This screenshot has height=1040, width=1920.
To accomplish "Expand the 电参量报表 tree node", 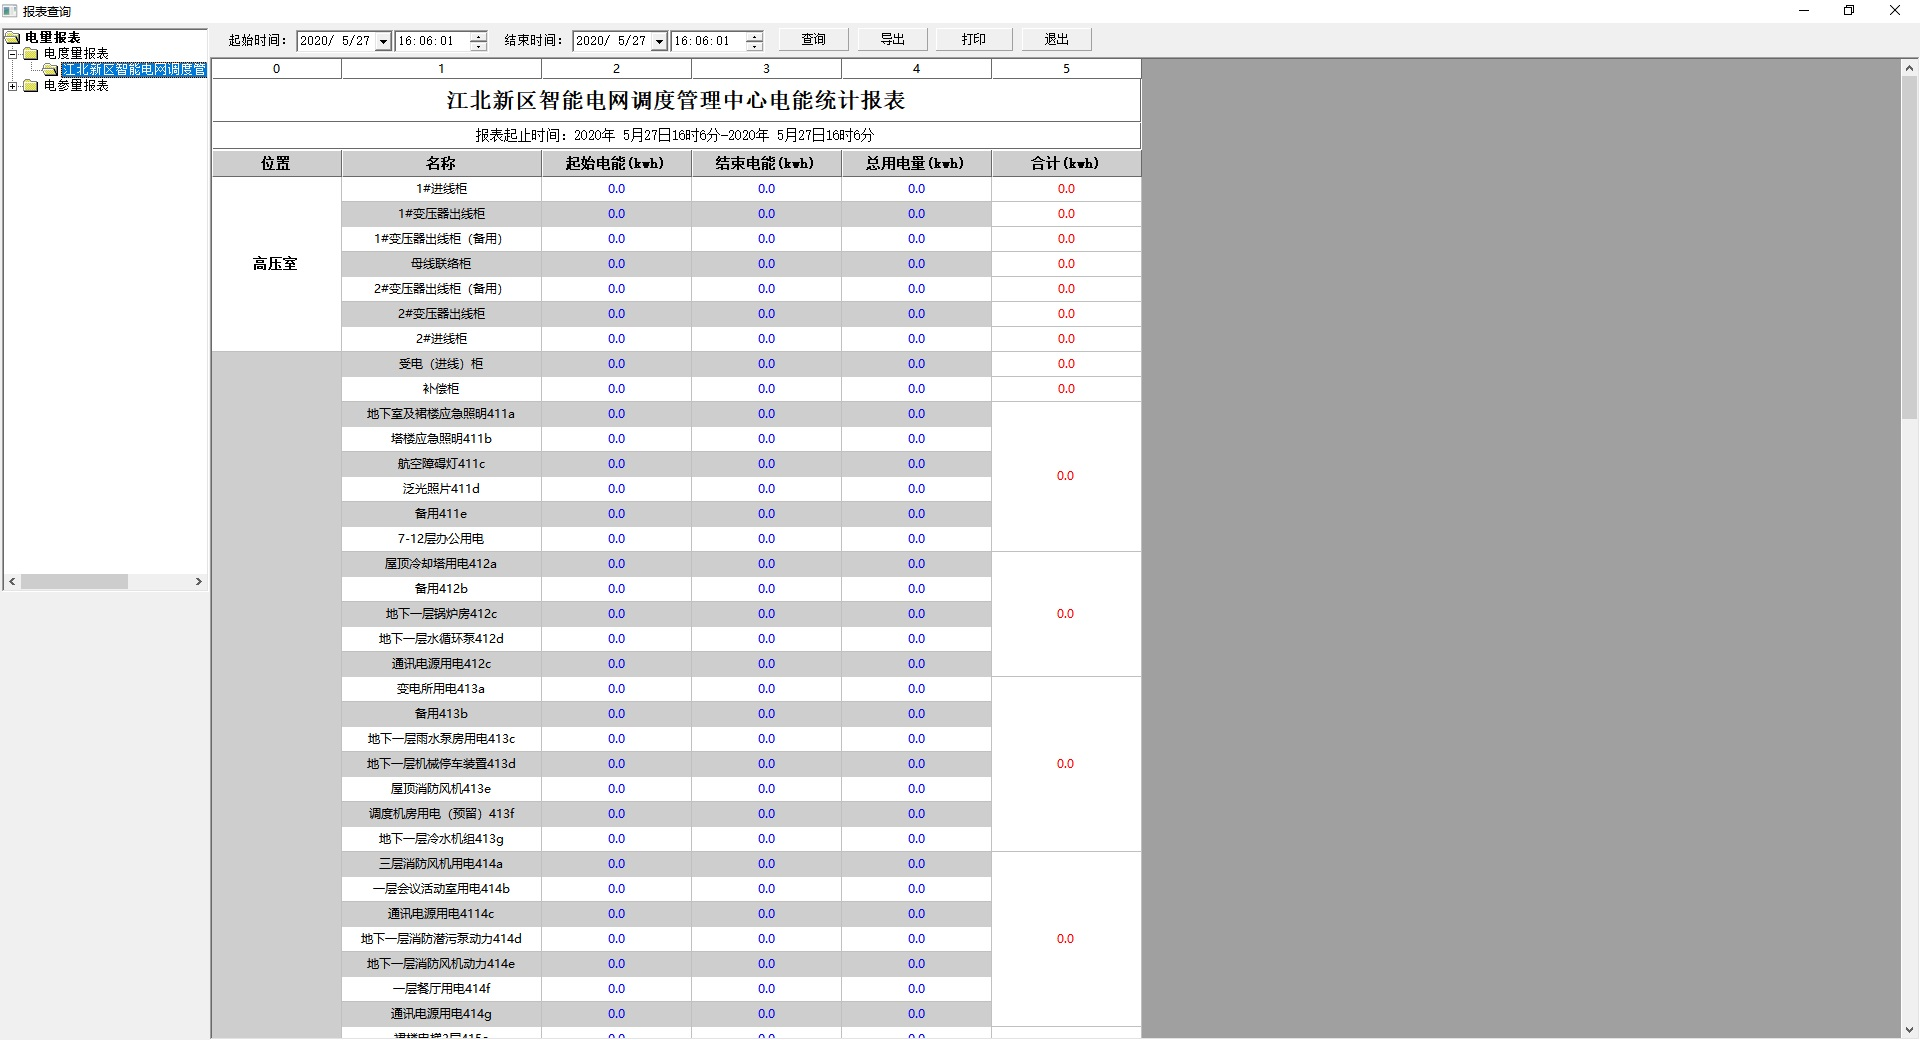I will (13, 86).
